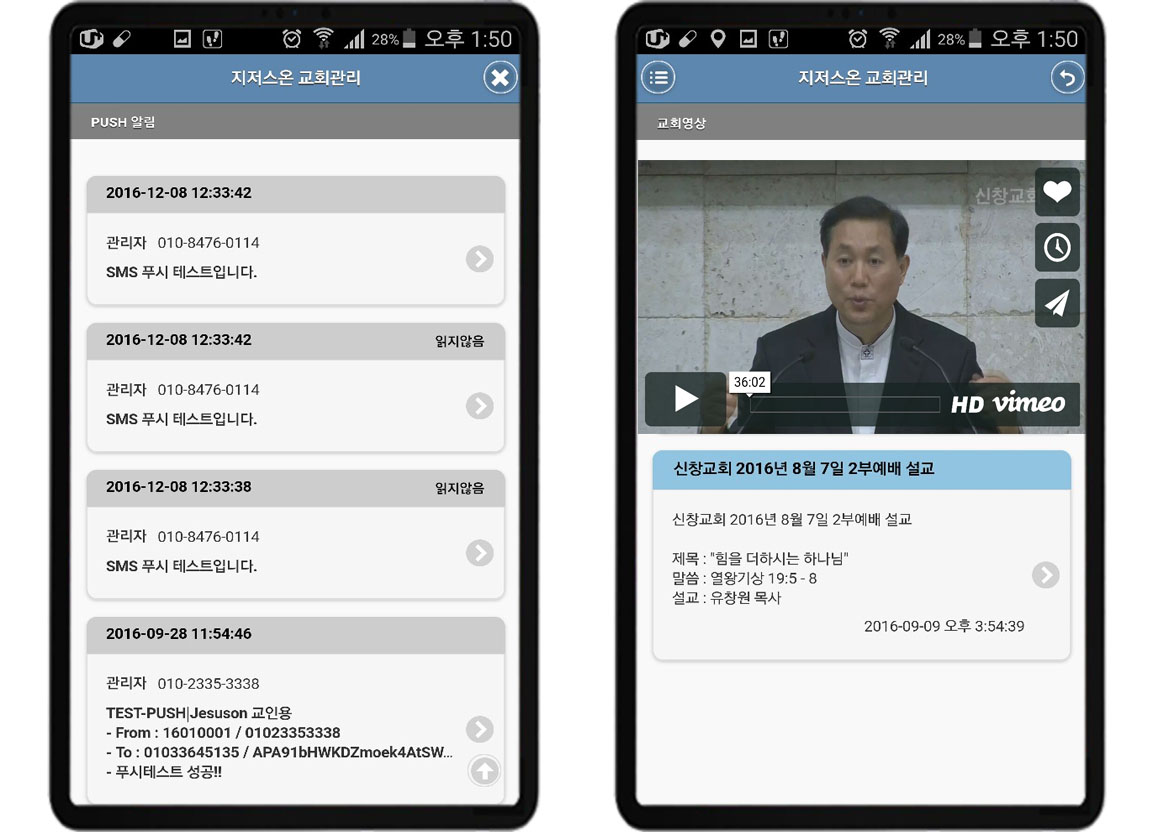This screenshot has height=832, width=1155.
Task: Close the PUSH 알림 screen with X icon
Action: [x=500, y=78]
